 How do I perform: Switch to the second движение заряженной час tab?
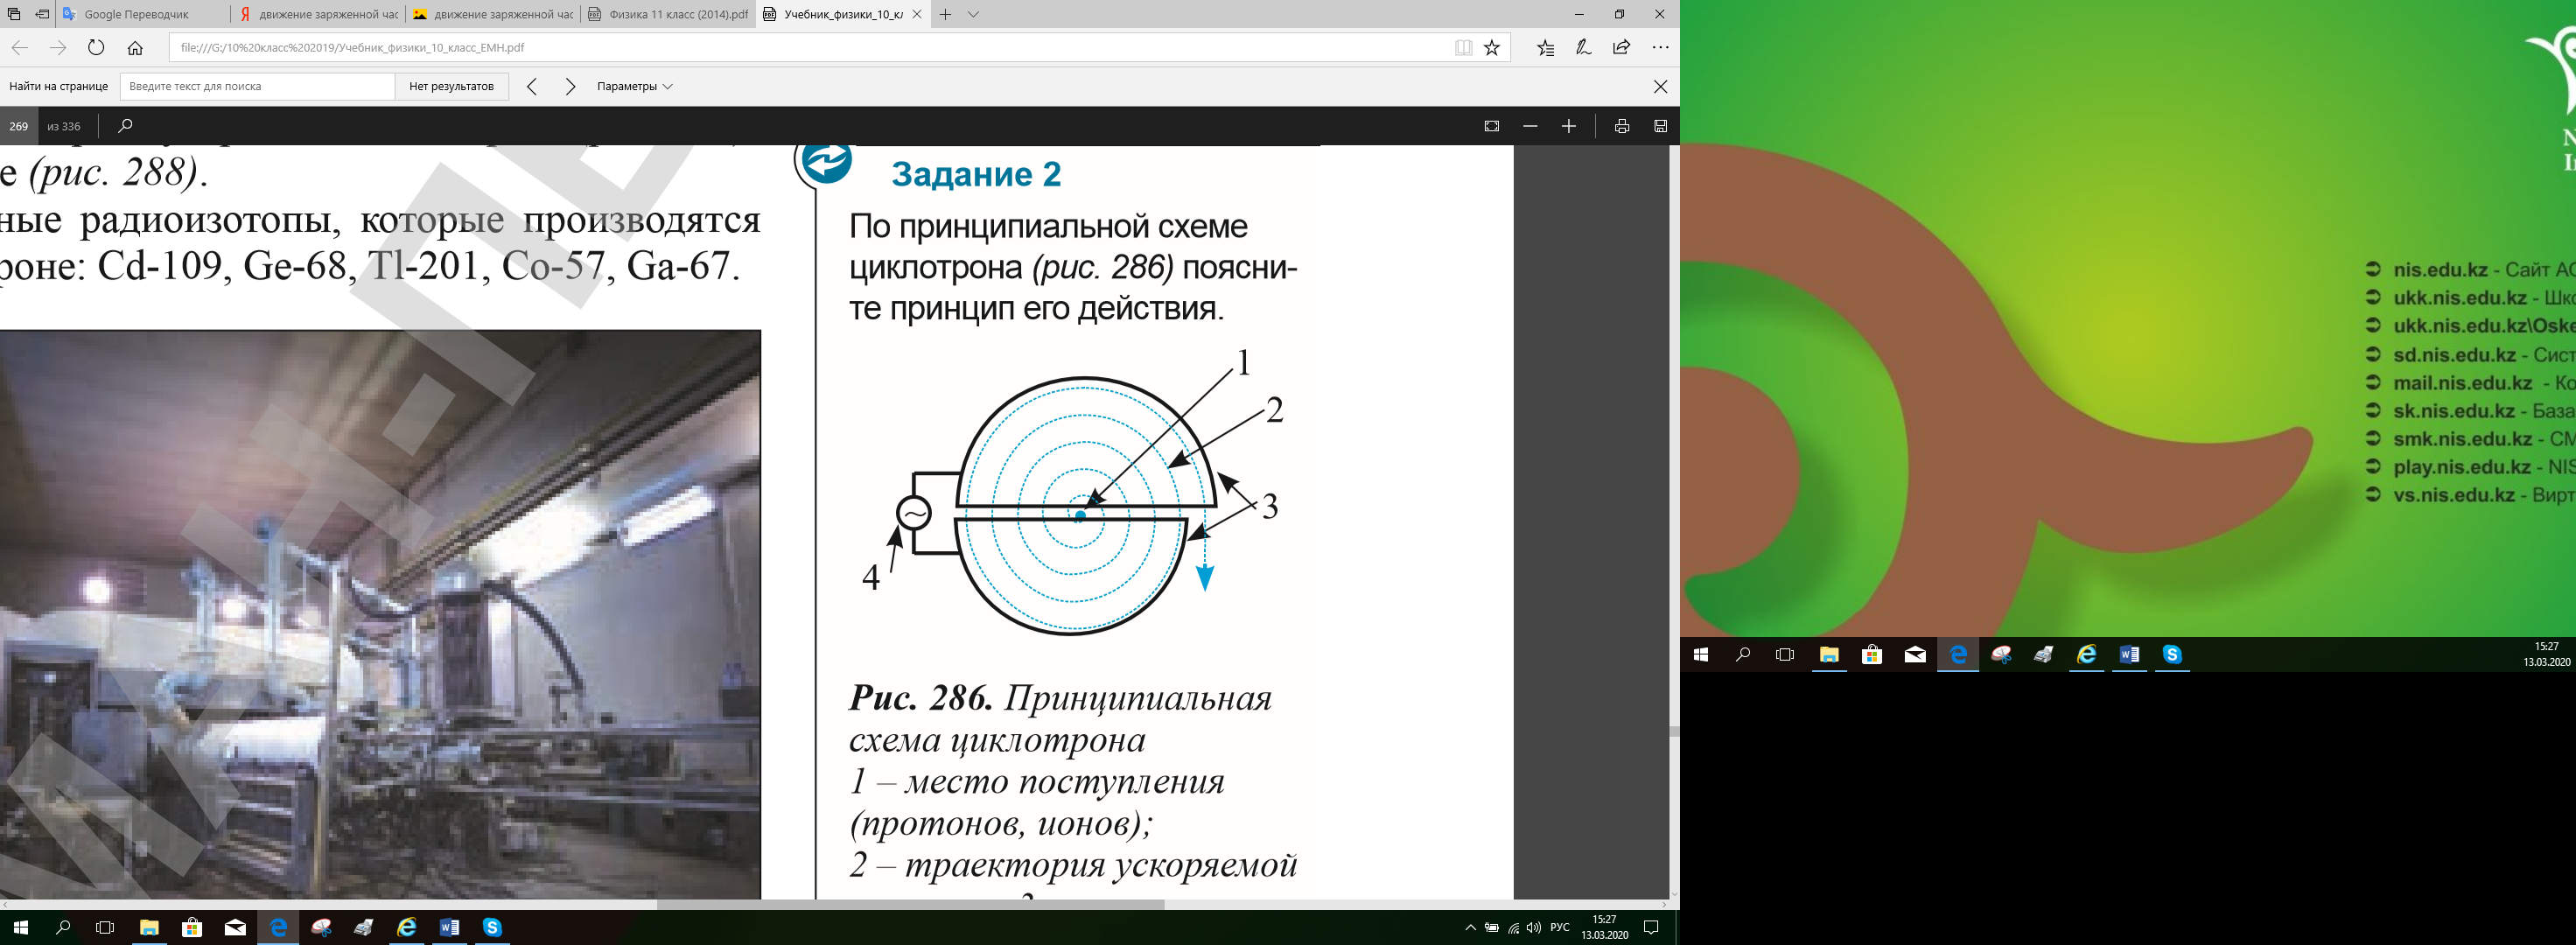pyautogui.click(x=493, y=14)
